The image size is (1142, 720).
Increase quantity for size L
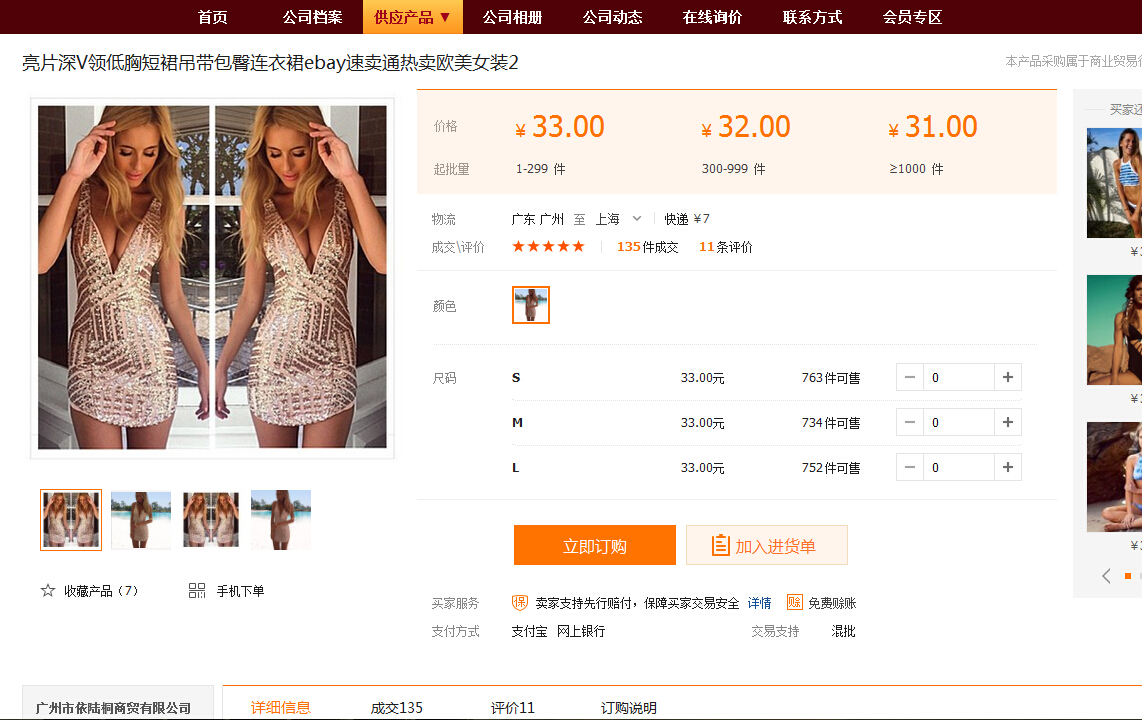point(1007,467)
